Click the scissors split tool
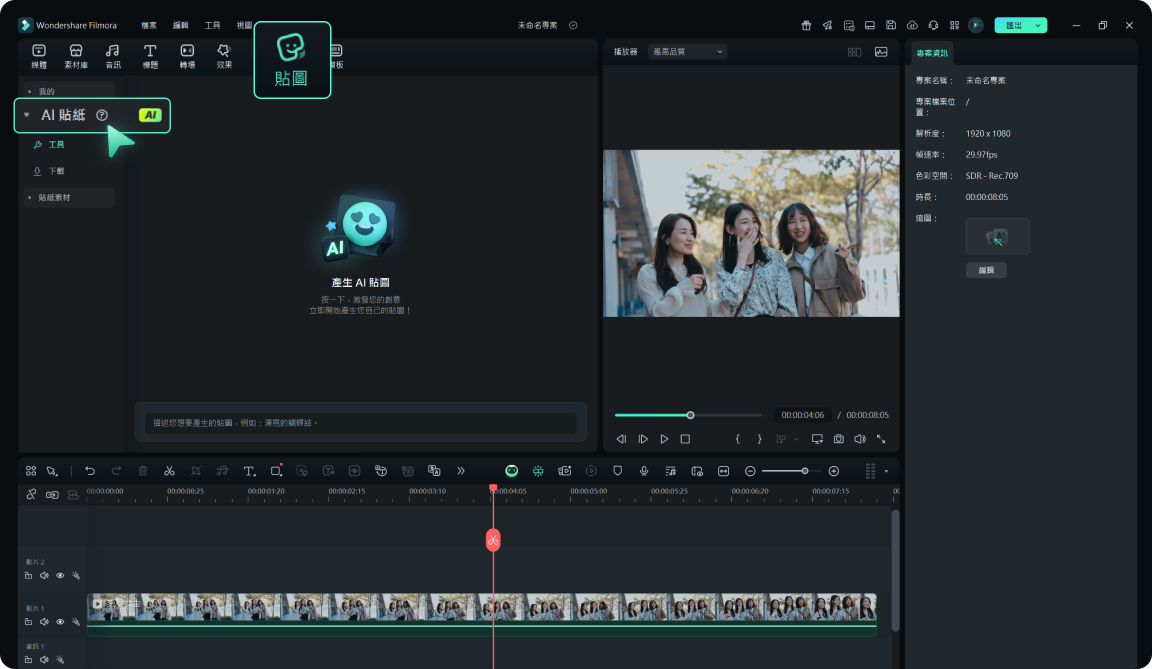 (169, 471)
